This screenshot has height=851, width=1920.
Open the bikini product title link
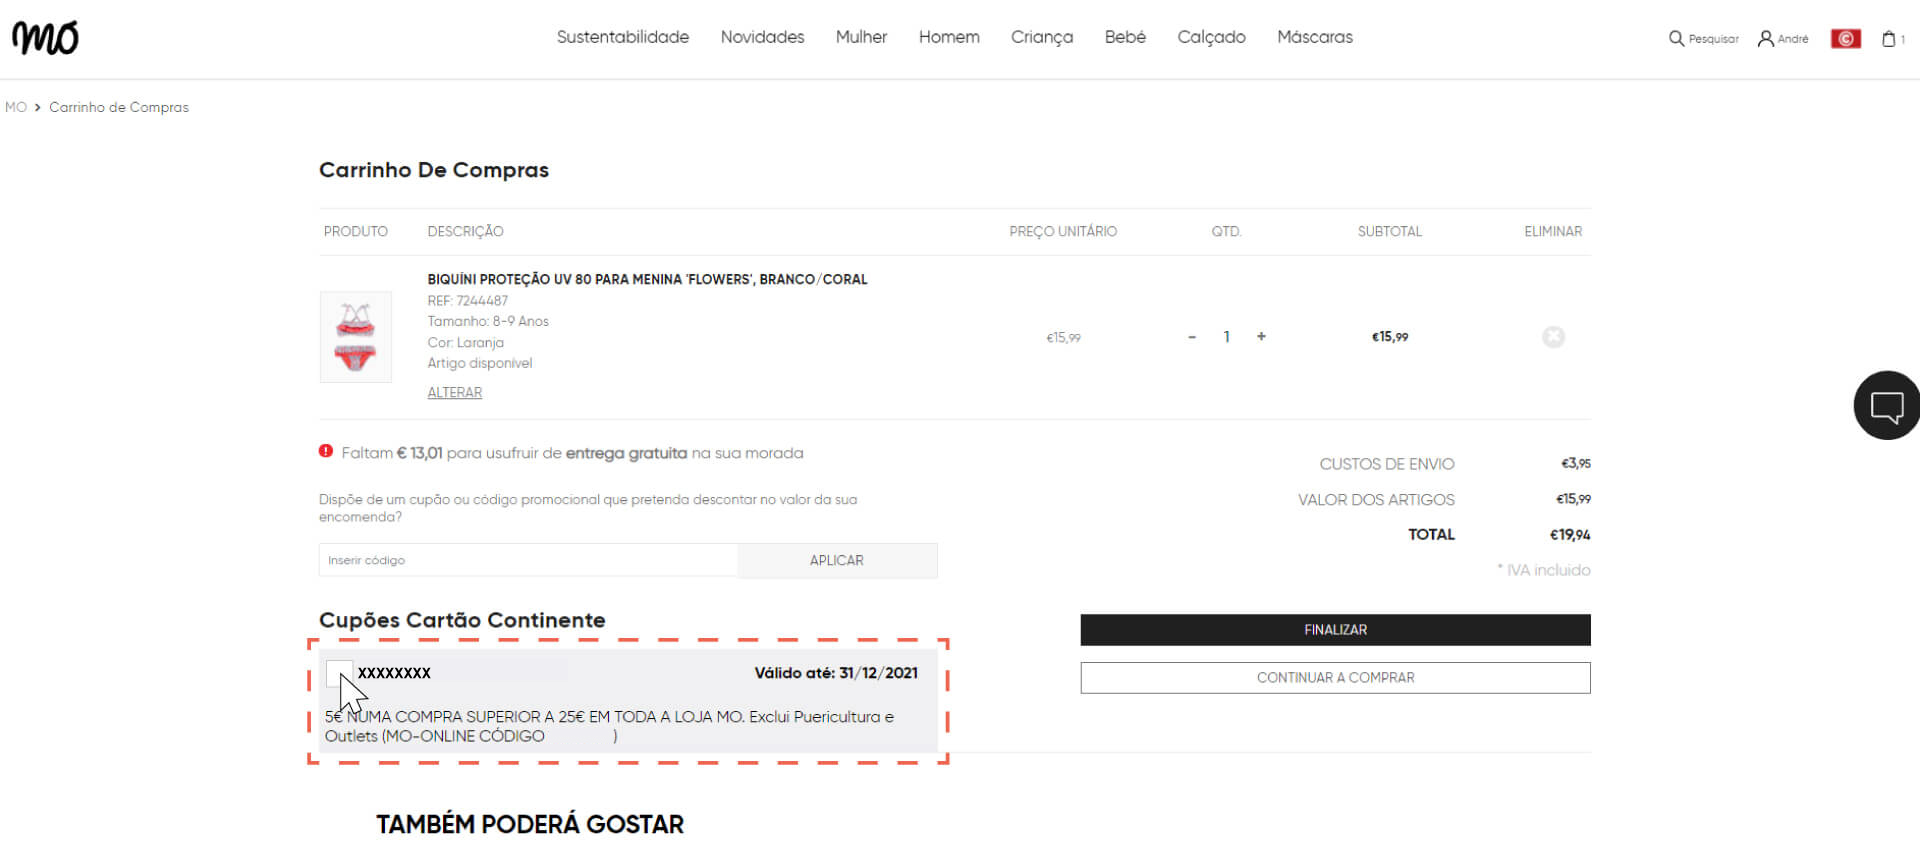[x=647, y=279]
